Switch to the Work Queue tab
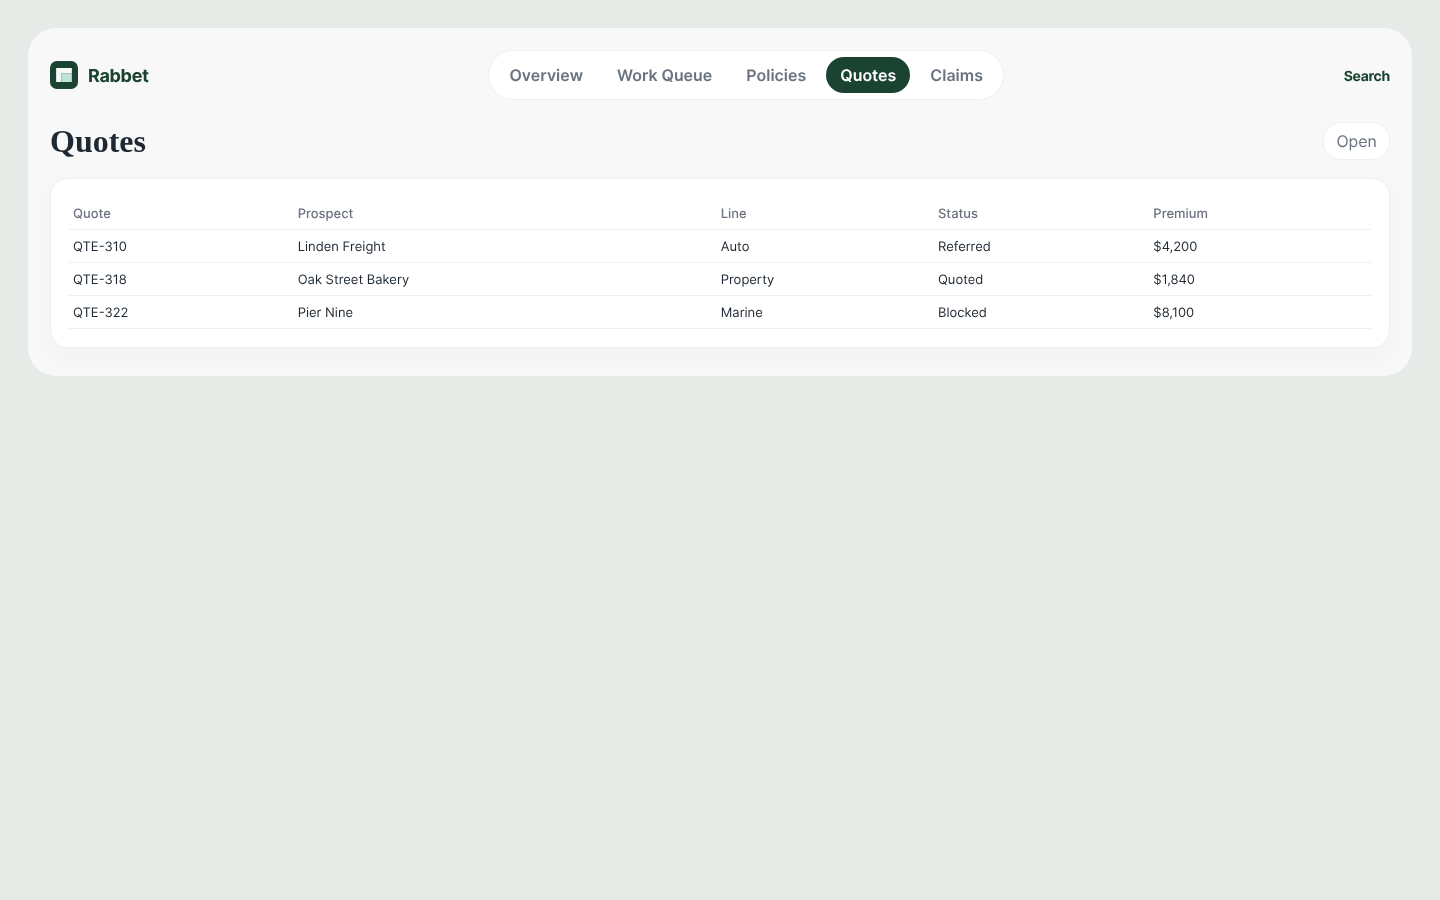Image resolution: width=1440 pixels, height=900 pixels. (x=664, y=75)
